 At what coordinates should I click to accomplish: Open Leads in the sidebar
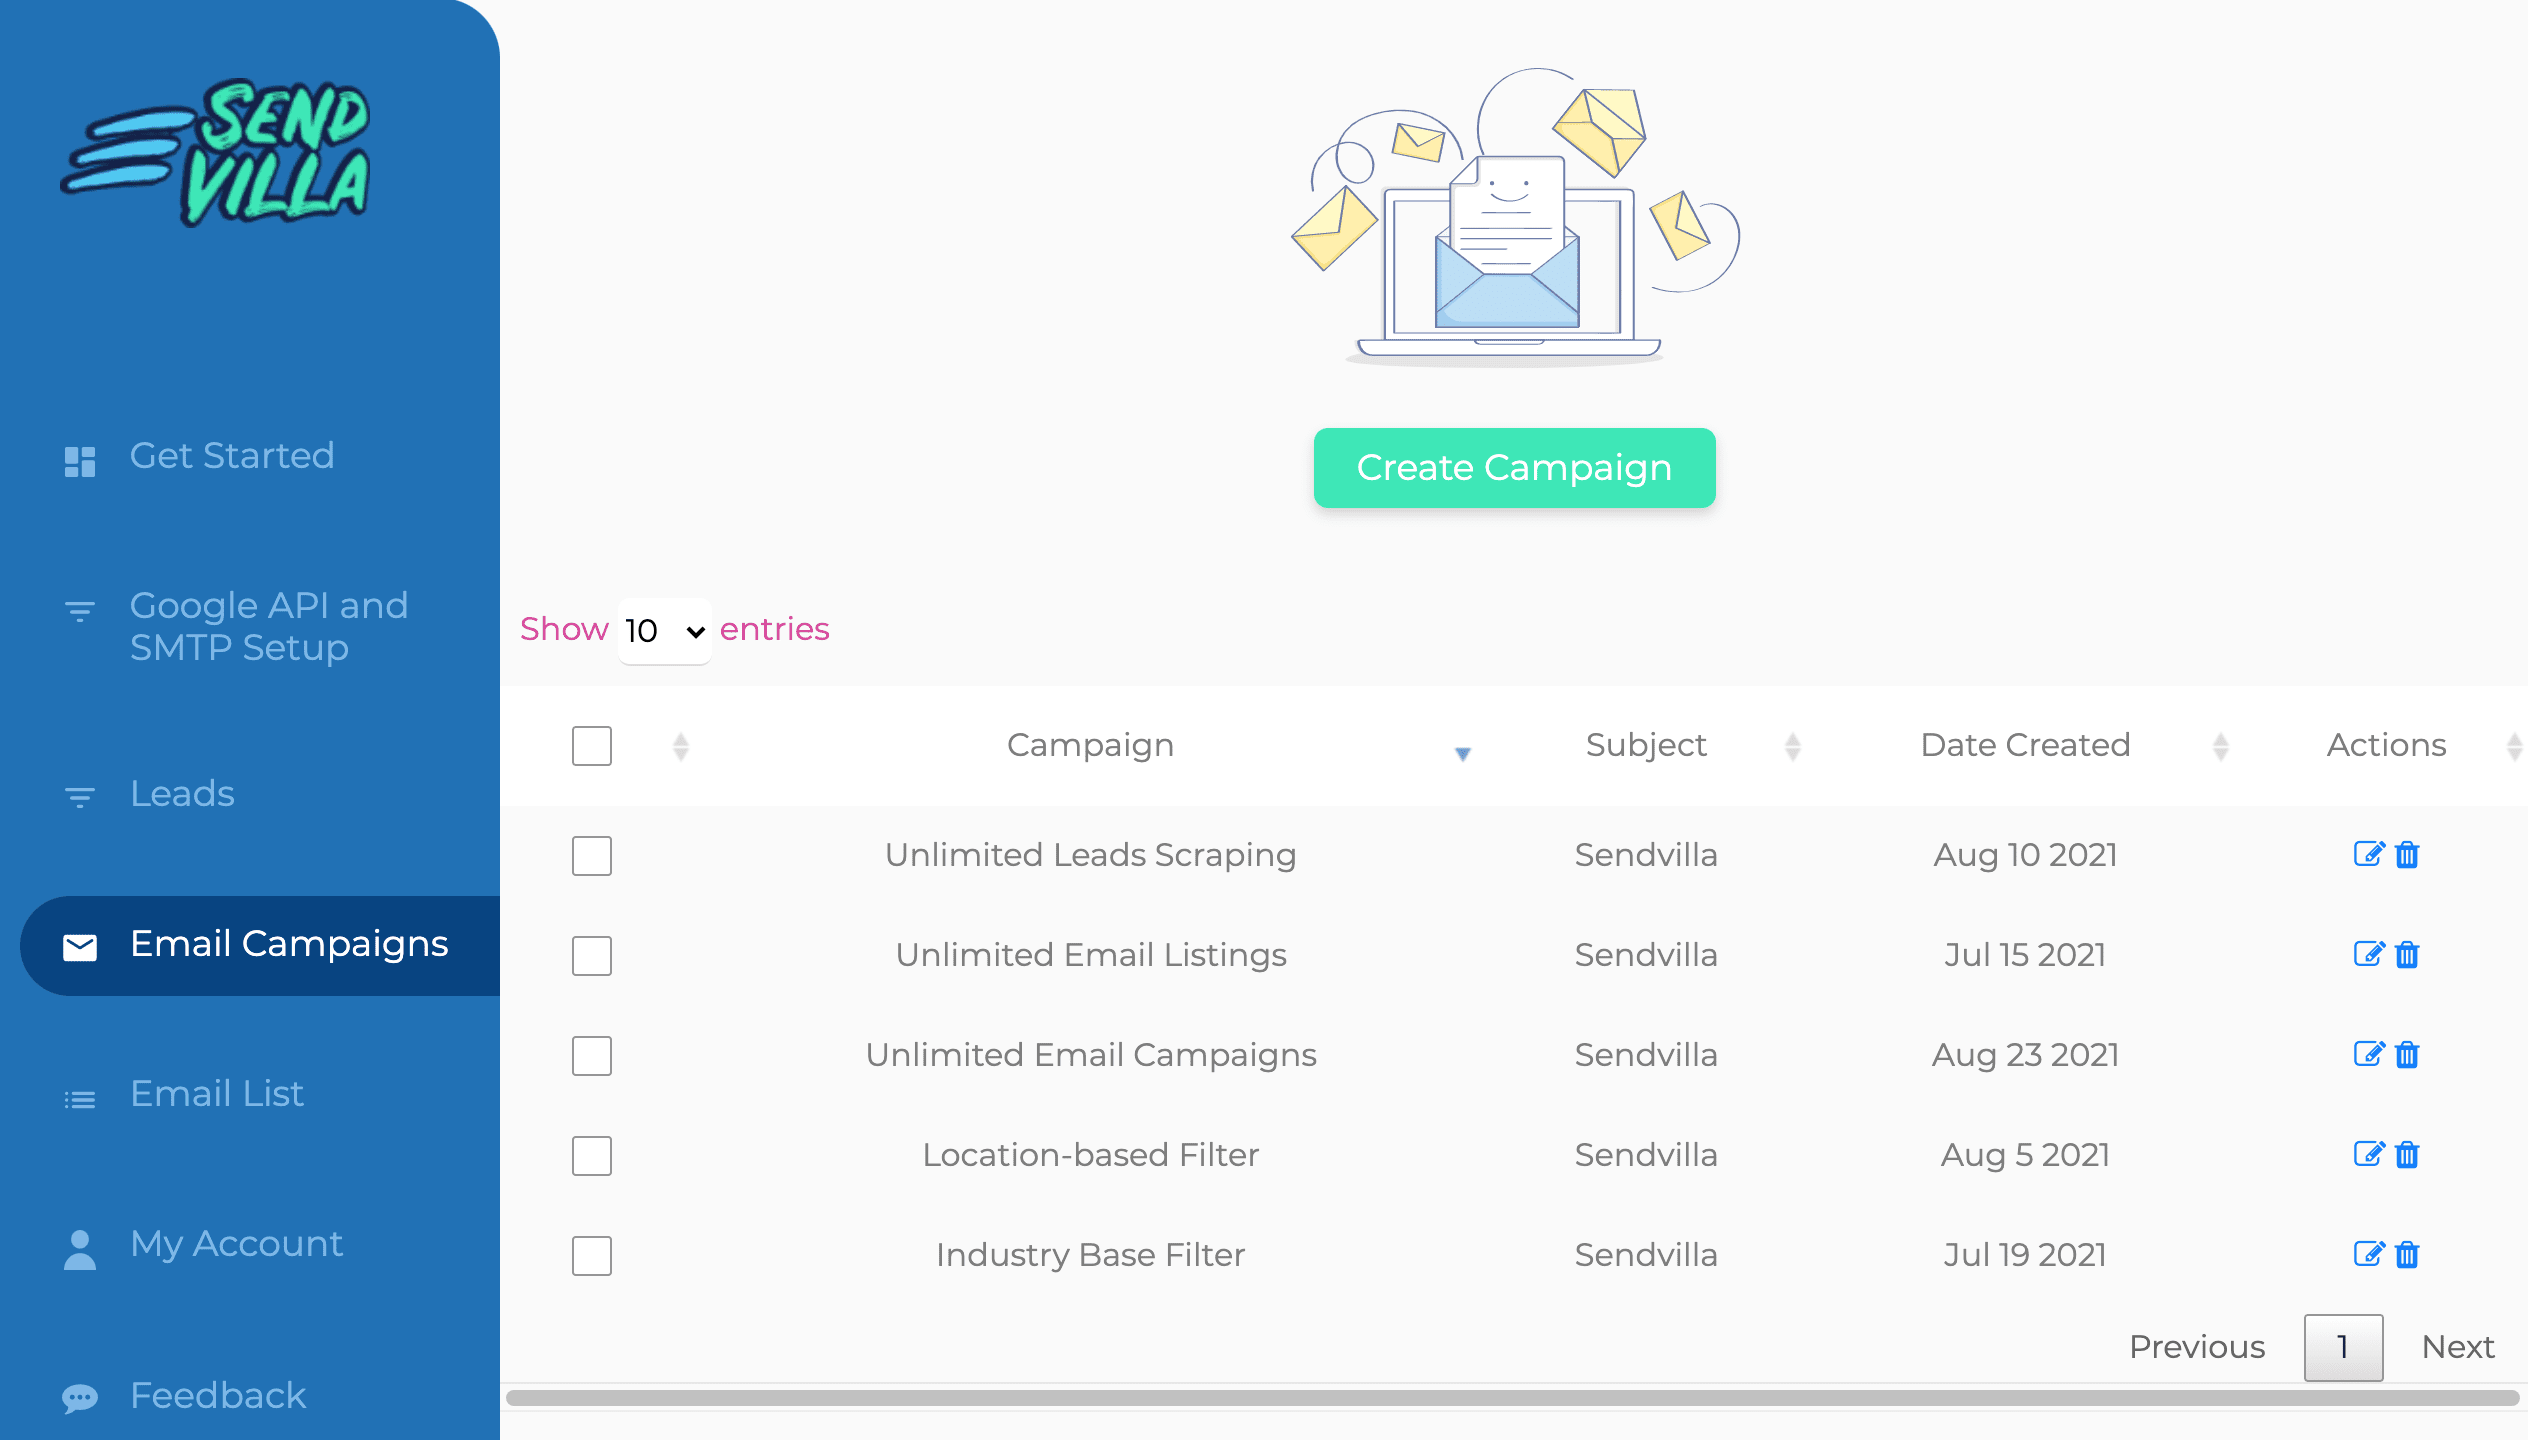[182, 794]
